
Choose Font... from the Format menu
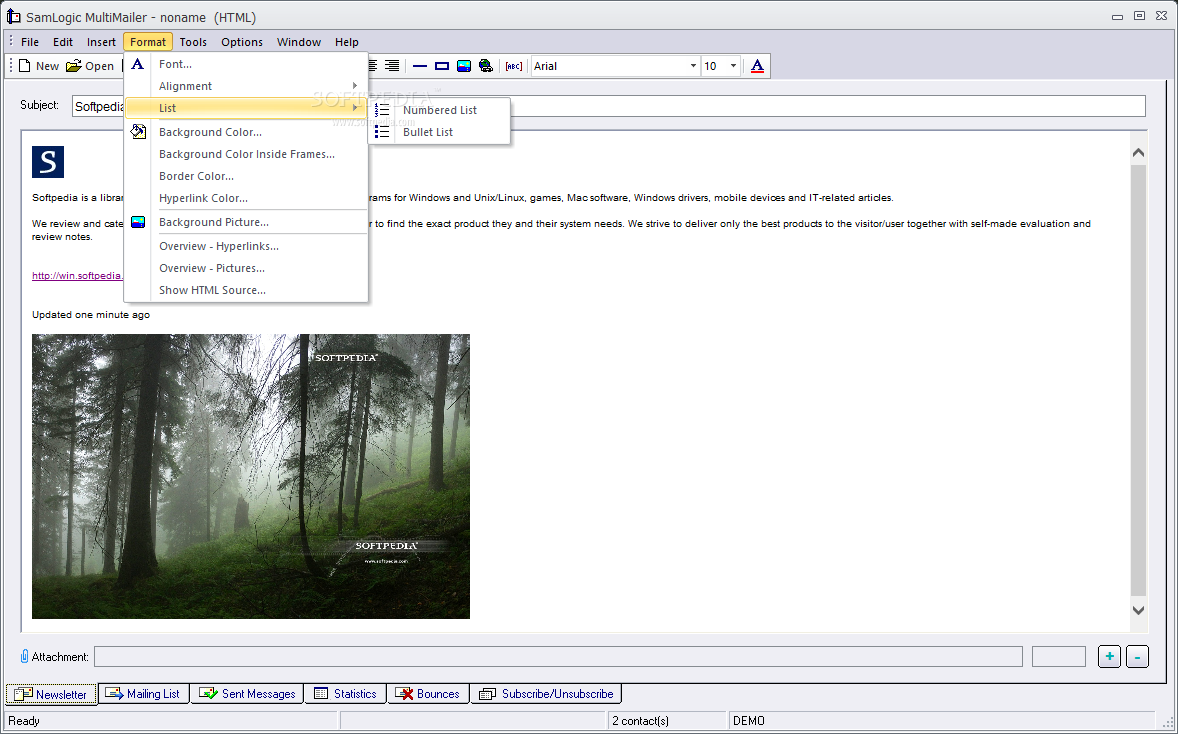click(x=246, y=65)
